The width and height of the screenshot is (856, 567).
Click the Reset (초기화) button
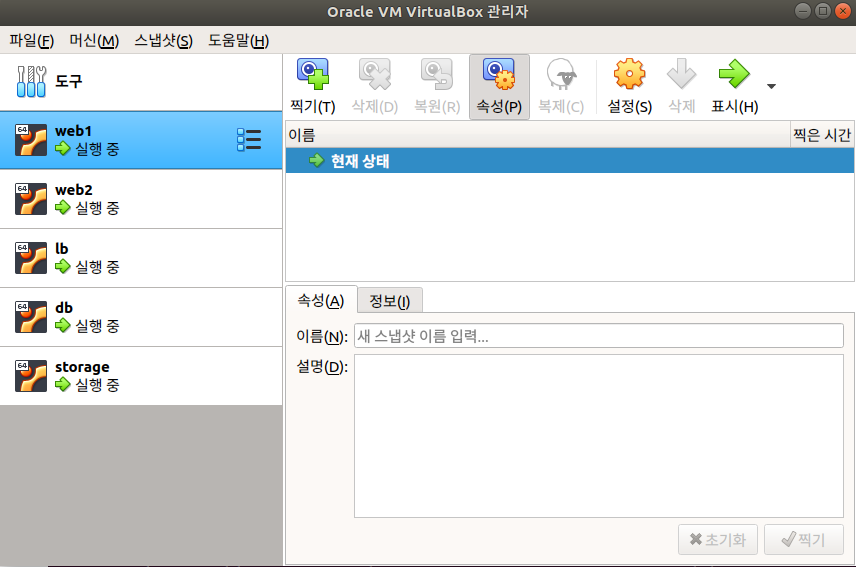(717, 540)
